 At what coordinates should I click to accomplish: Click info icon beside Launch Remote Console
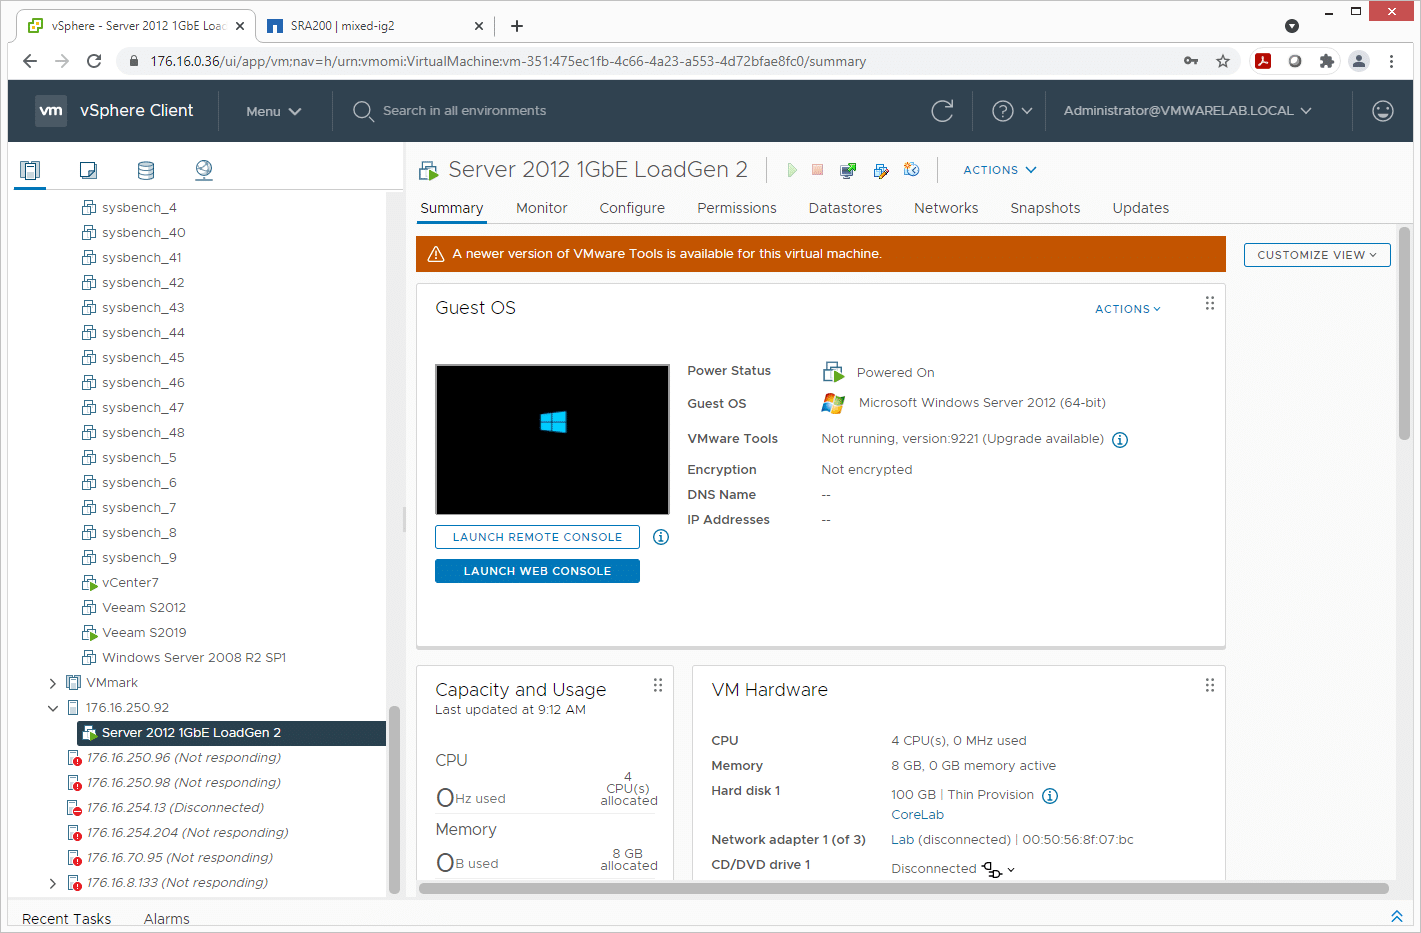tap(661, 537)
